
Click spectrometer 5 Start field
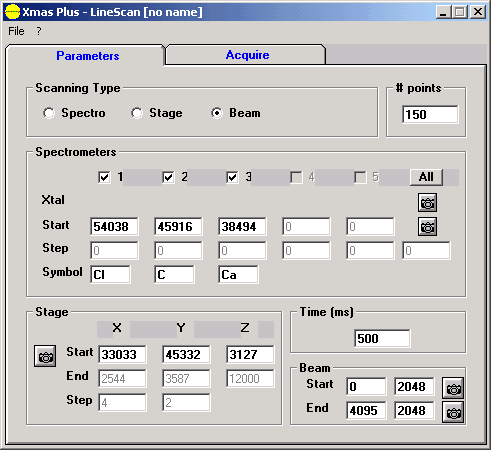370,227
